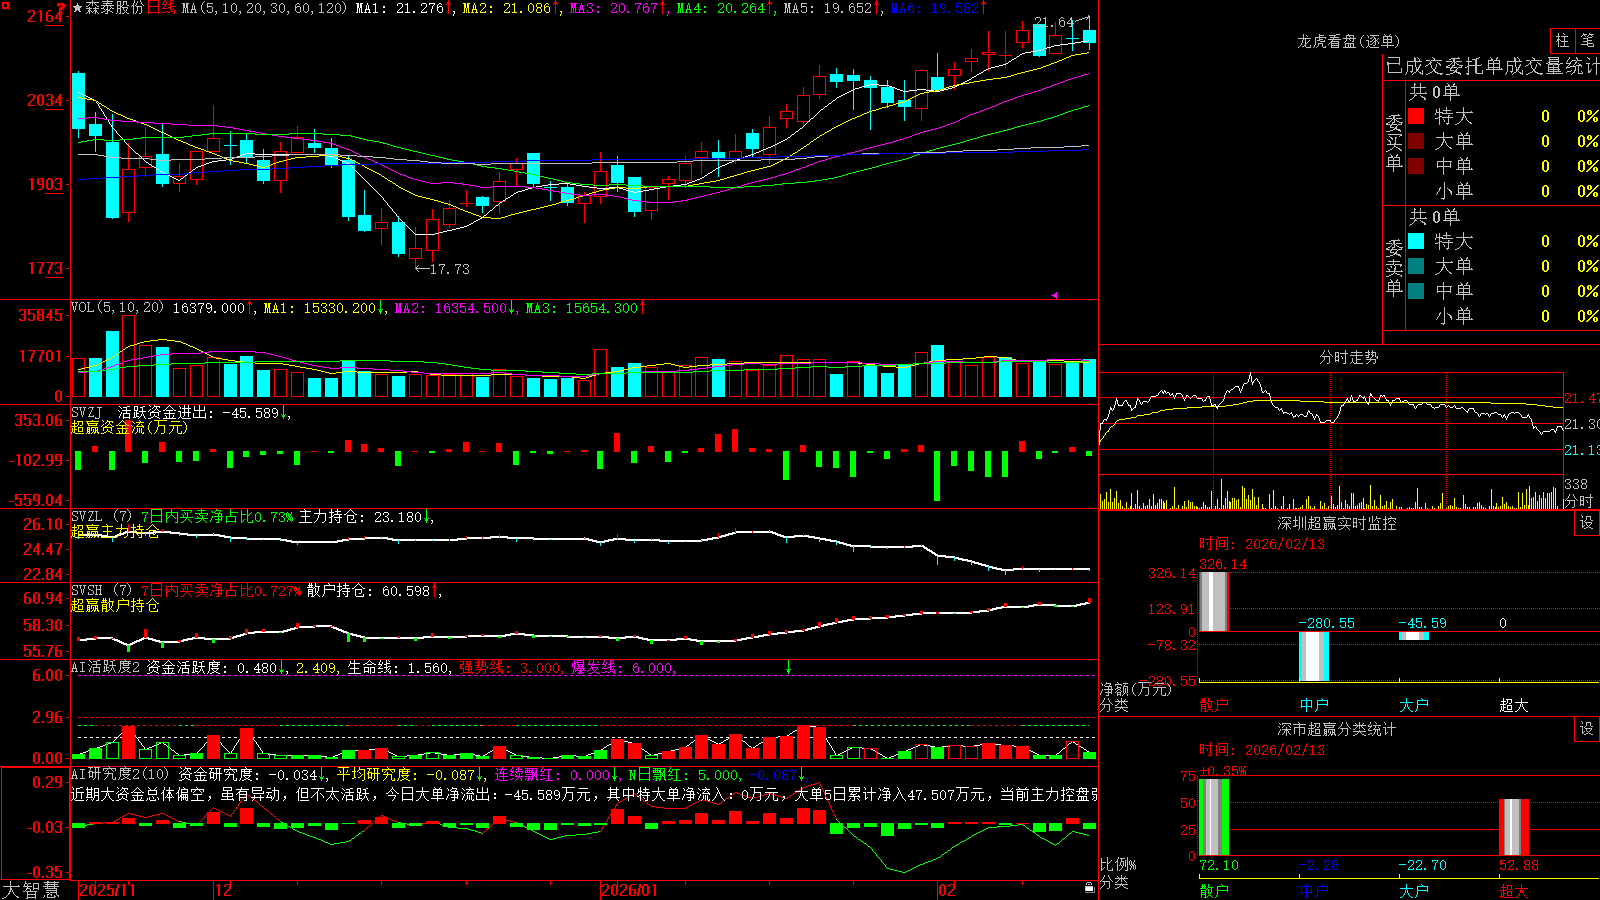Viewport: 1600px width, 900px height.
Task: Click 散户 bar showing 72.10 percent
Action: (x=1213, y=817)
